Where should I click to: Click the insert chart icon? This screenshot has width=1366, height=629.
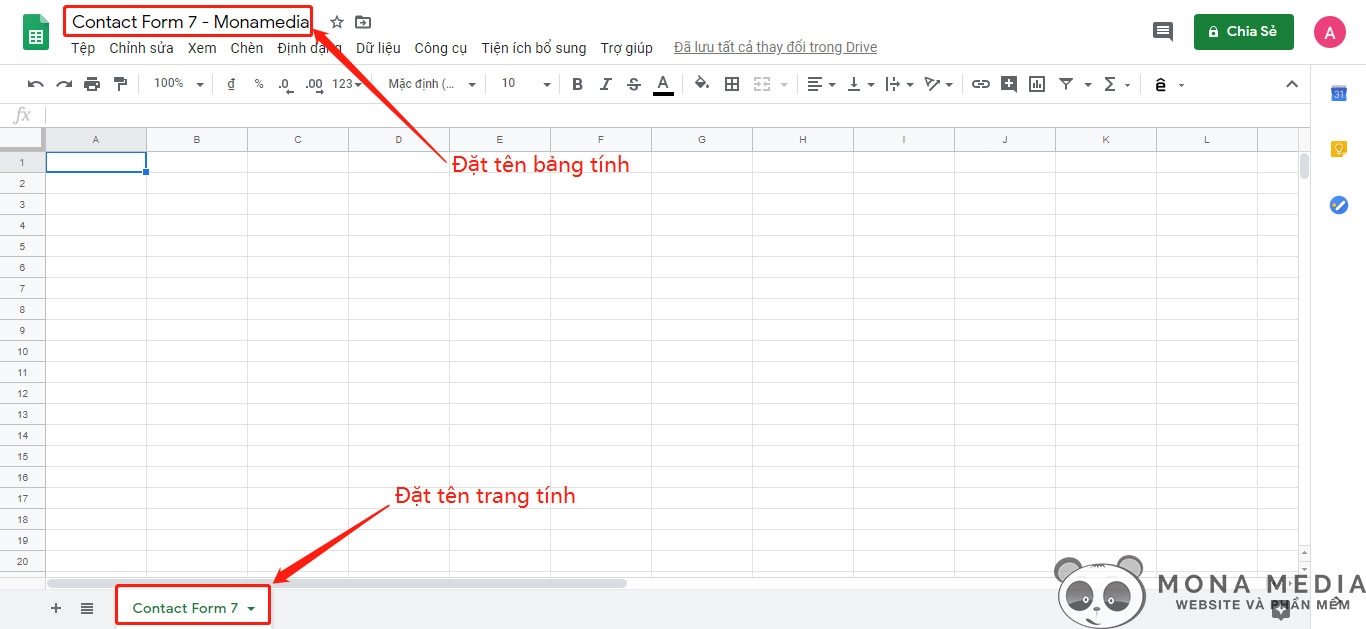[1037, 84]
